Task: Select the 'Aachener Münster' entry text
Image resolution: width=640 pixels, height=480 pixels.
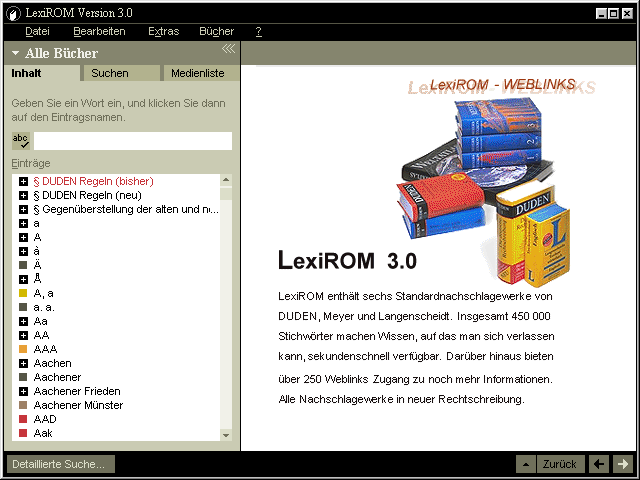Action: [78, 405]
